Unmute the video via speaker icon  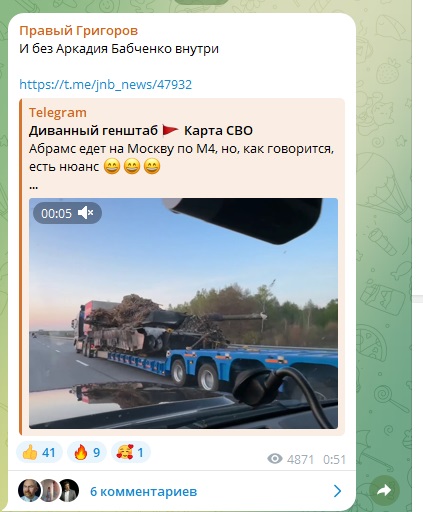[85, 213]
